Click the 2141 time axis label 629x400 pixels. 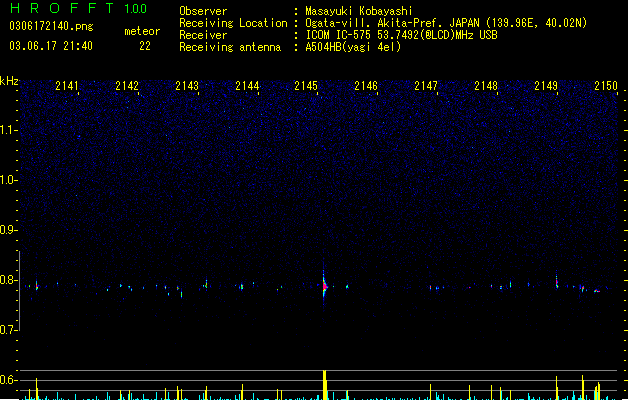click(x=67, y=86)
